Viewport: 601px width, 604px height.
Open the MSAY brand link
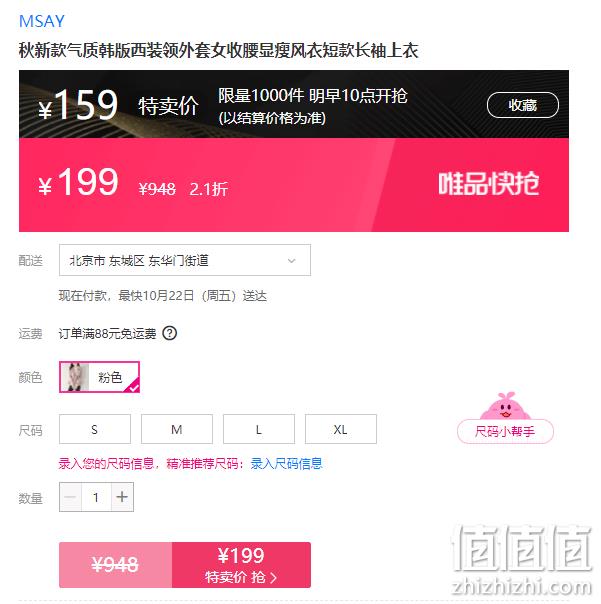(x=42, y=21)
